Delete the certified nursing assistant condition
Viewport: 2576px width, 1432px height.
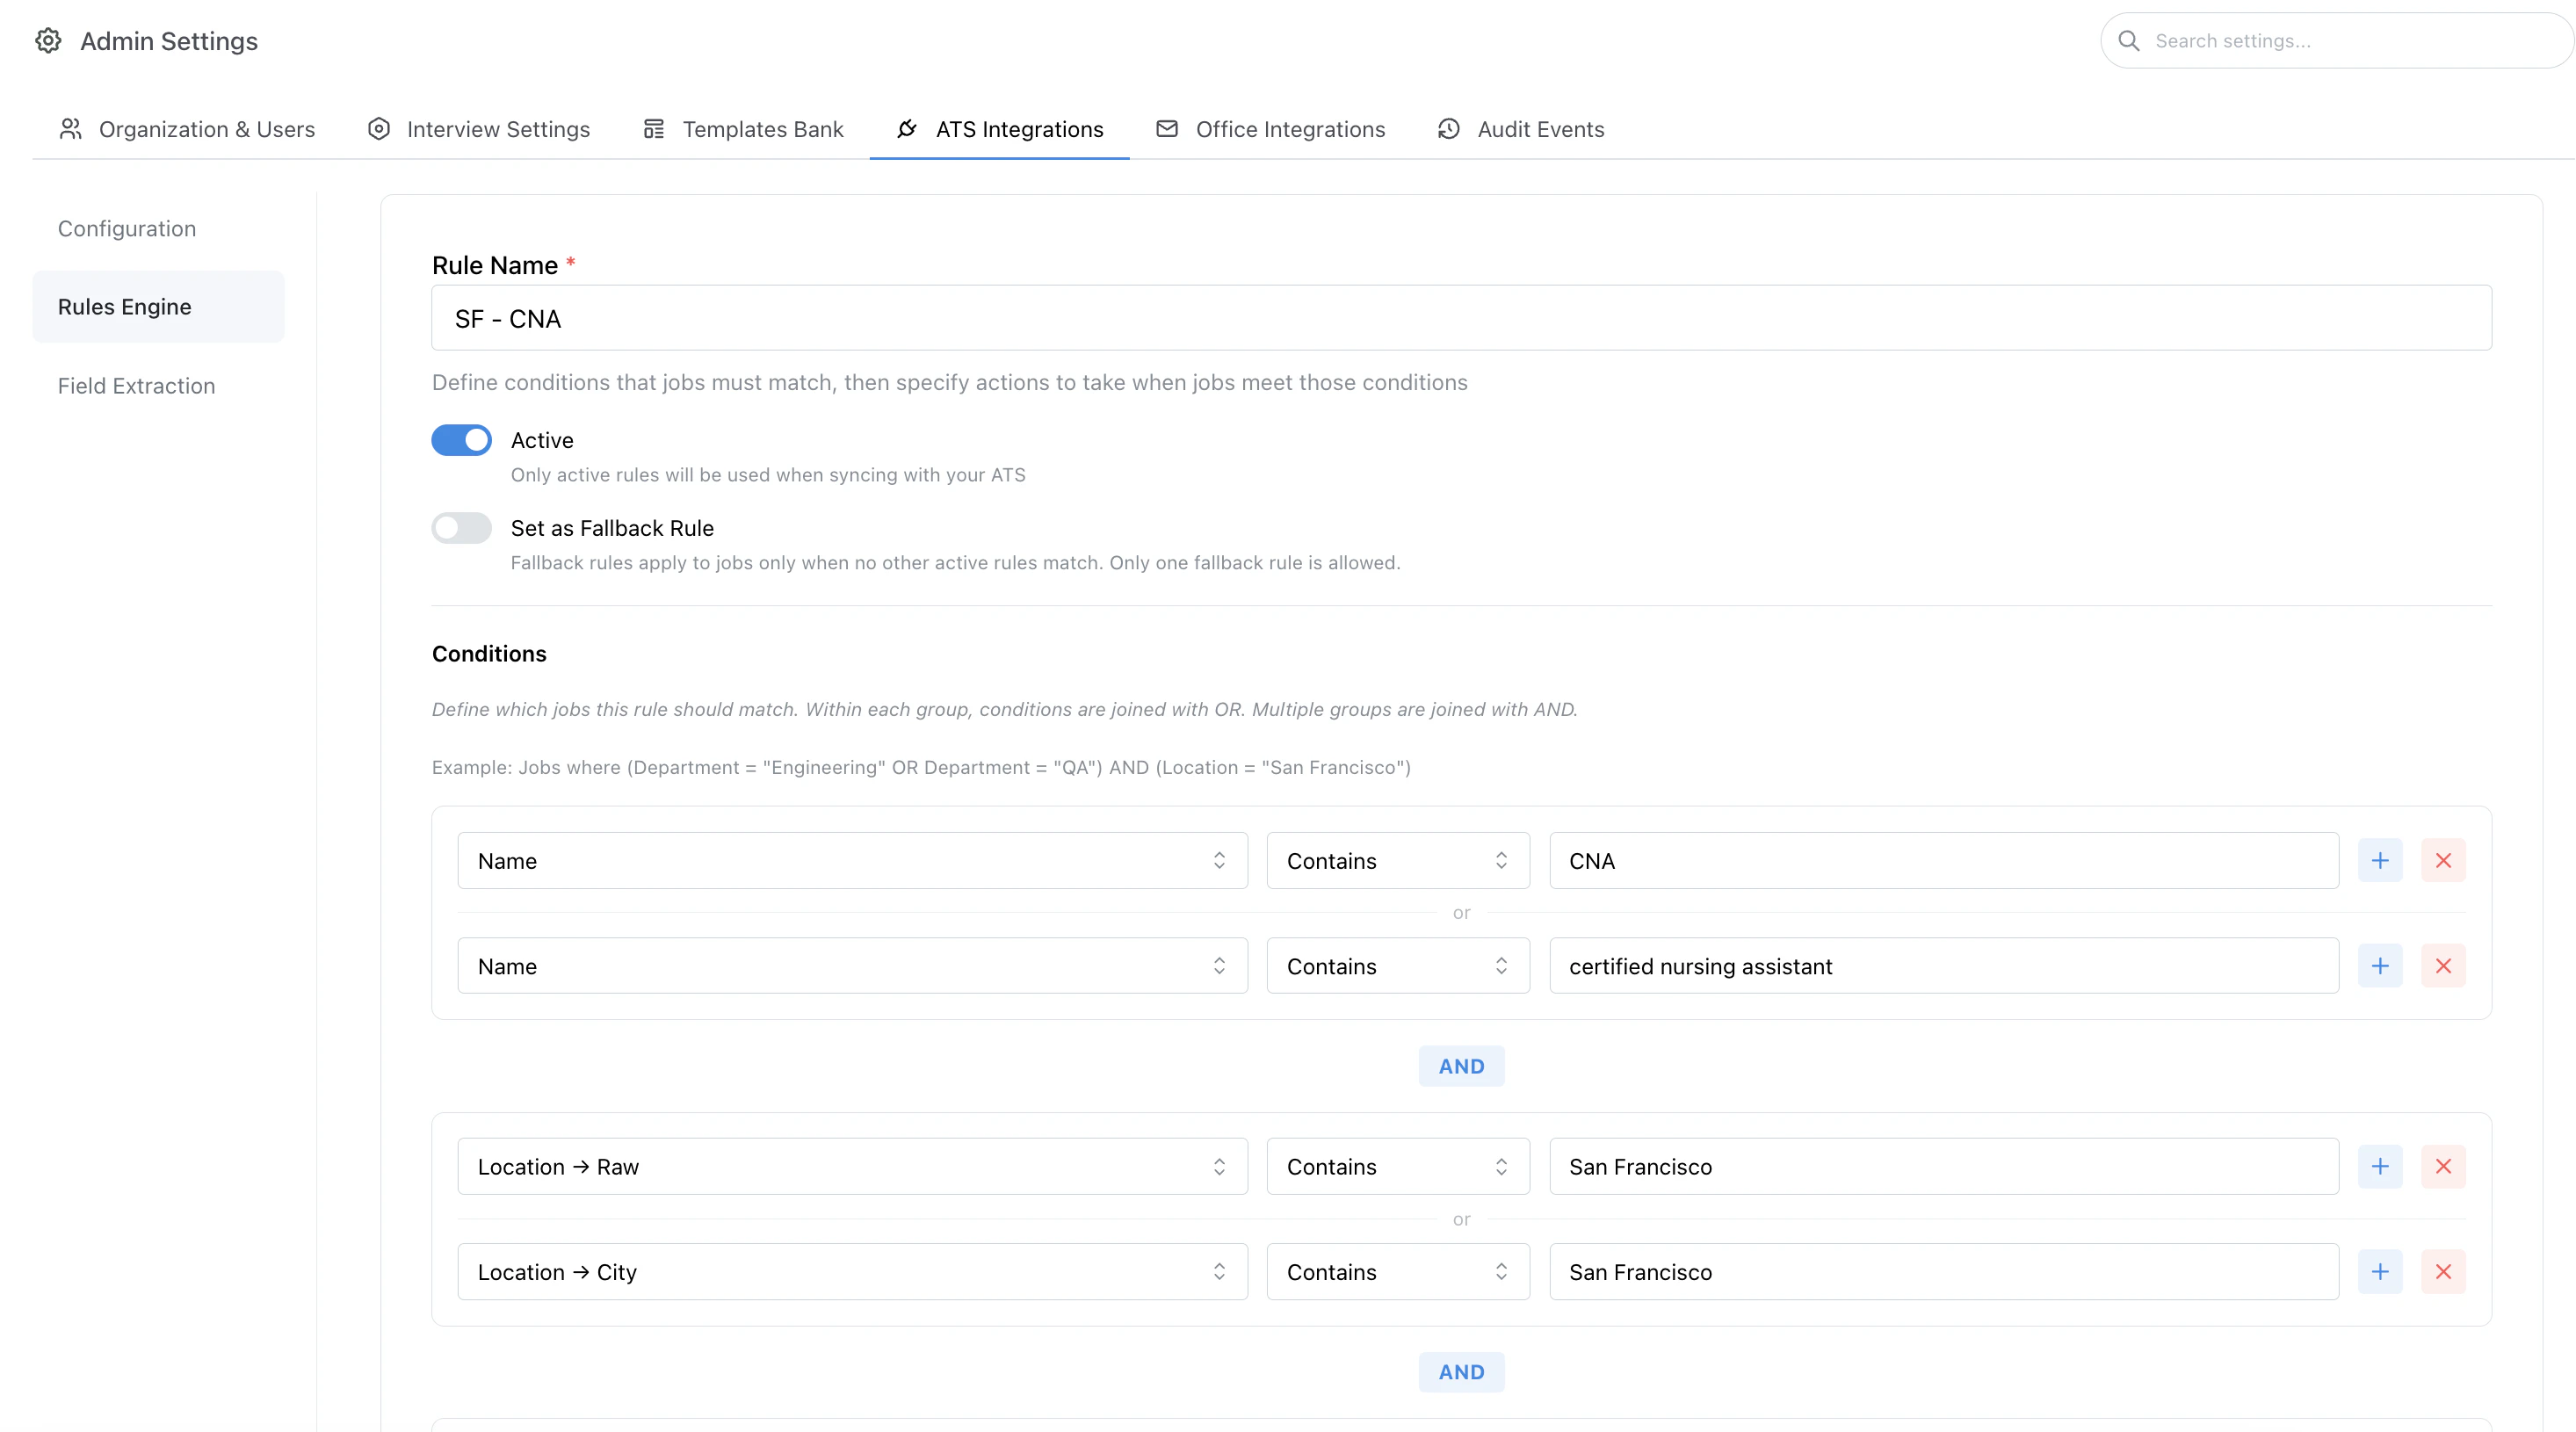tap(2443, 966)
